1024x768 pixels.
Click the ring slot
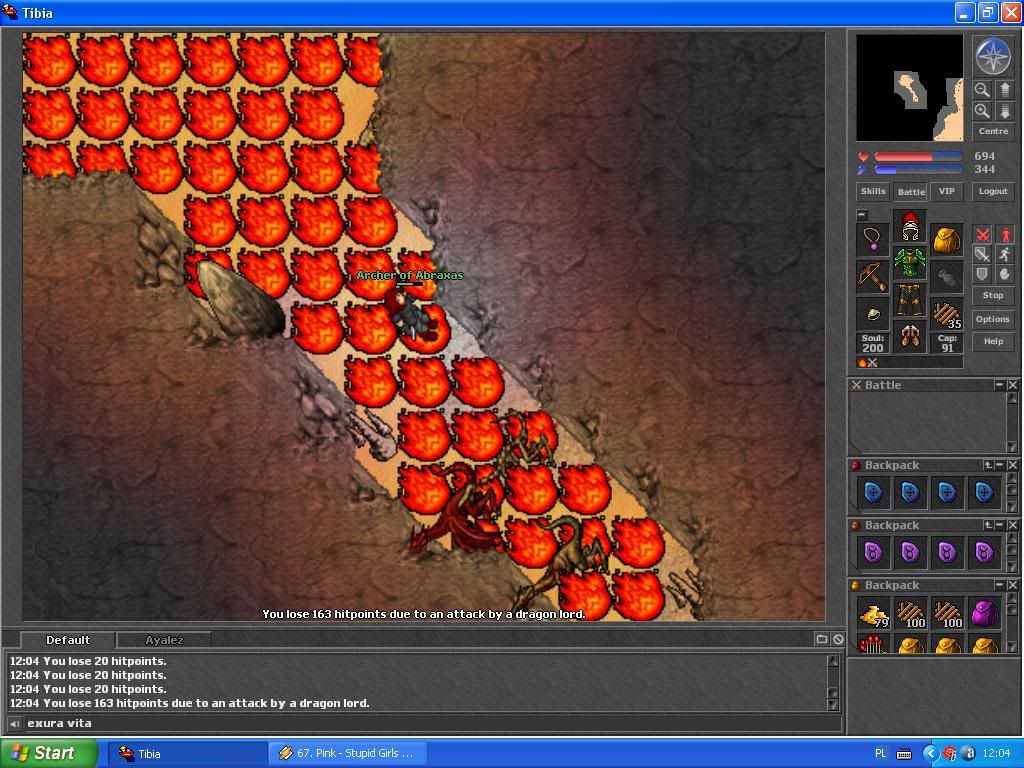click(x=873, y=313)
